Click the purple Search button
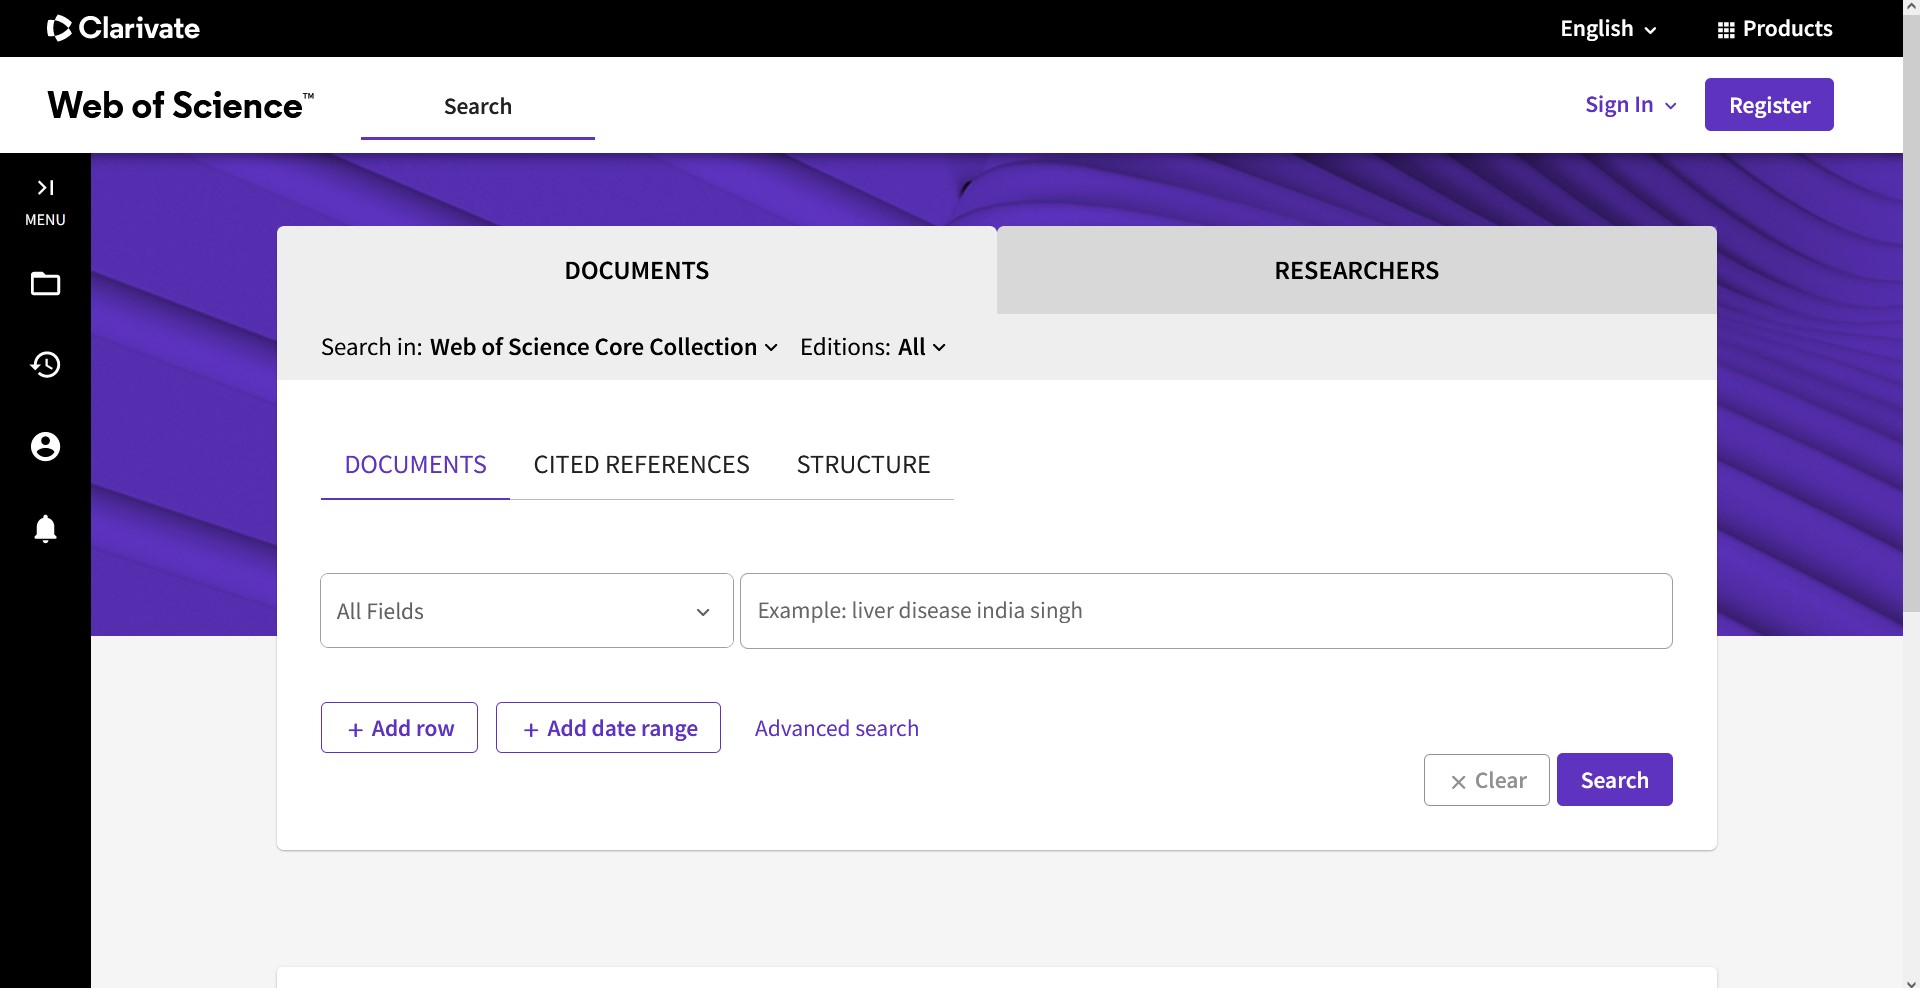 1615,780
